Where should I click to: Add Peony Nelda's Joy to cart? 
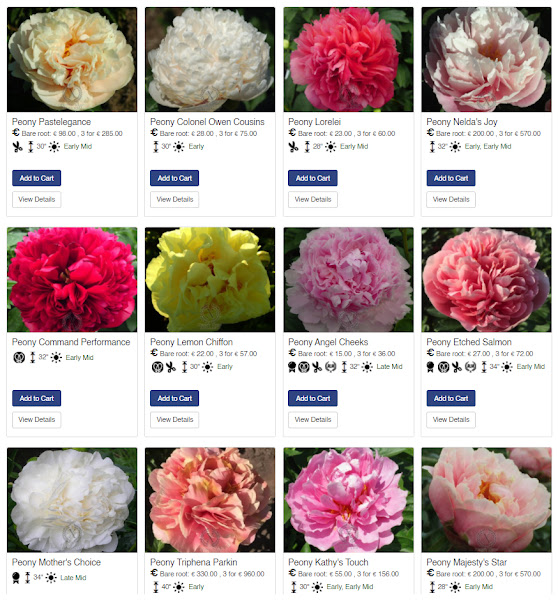pyautogui.click(x=451, y=178)
